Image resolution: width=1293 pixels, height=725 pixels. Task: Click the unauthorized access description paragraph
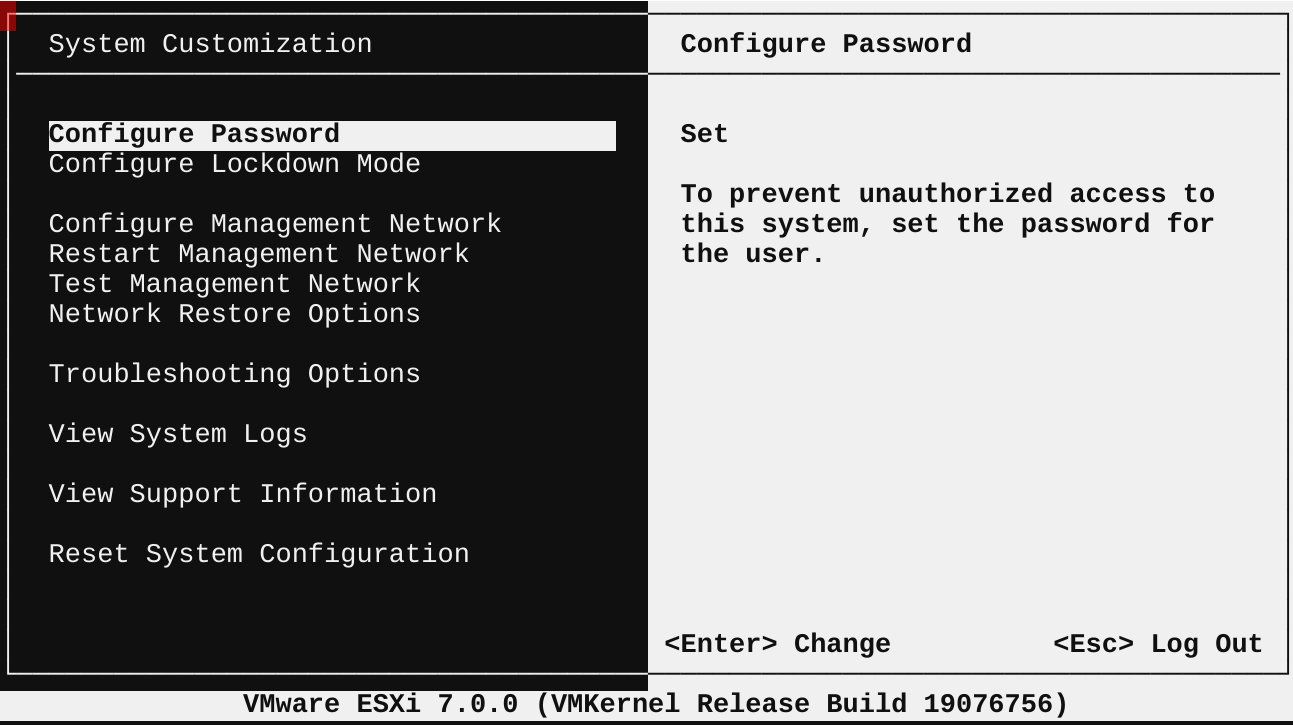(x=947, y=224)
